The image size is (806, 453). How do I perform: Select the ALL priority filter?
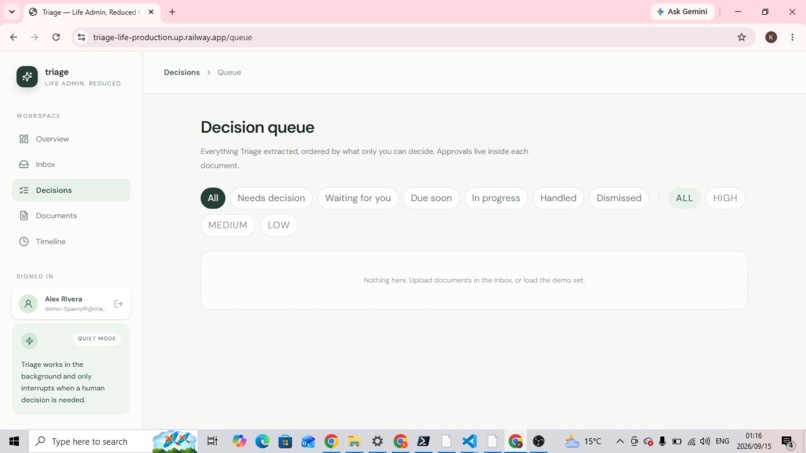point(684,198)
